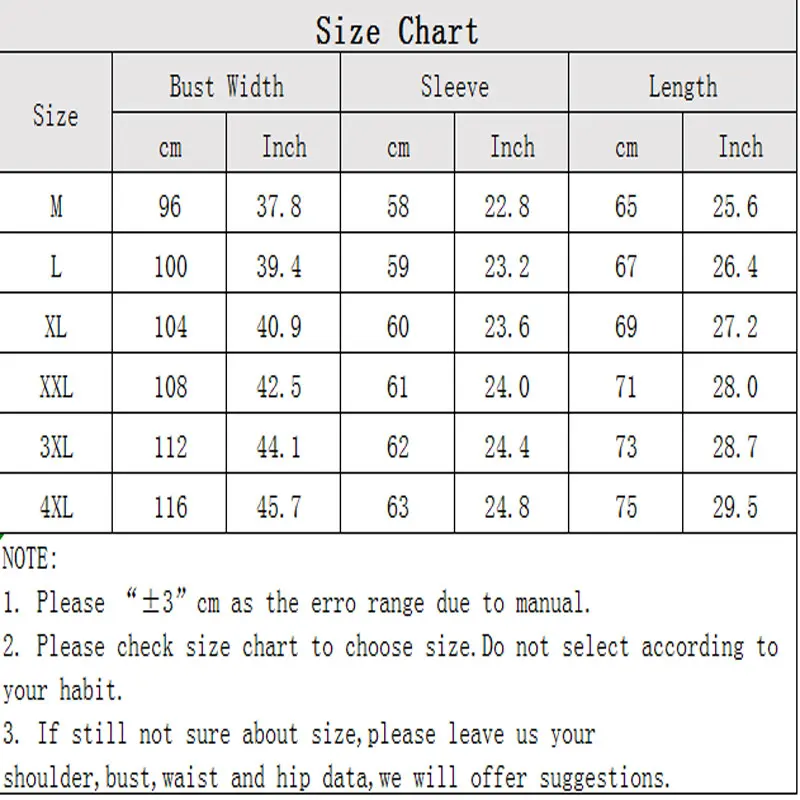Screen dimensions: 800x800
Task: Click the 3XL size row label
Action: point(56,447)
